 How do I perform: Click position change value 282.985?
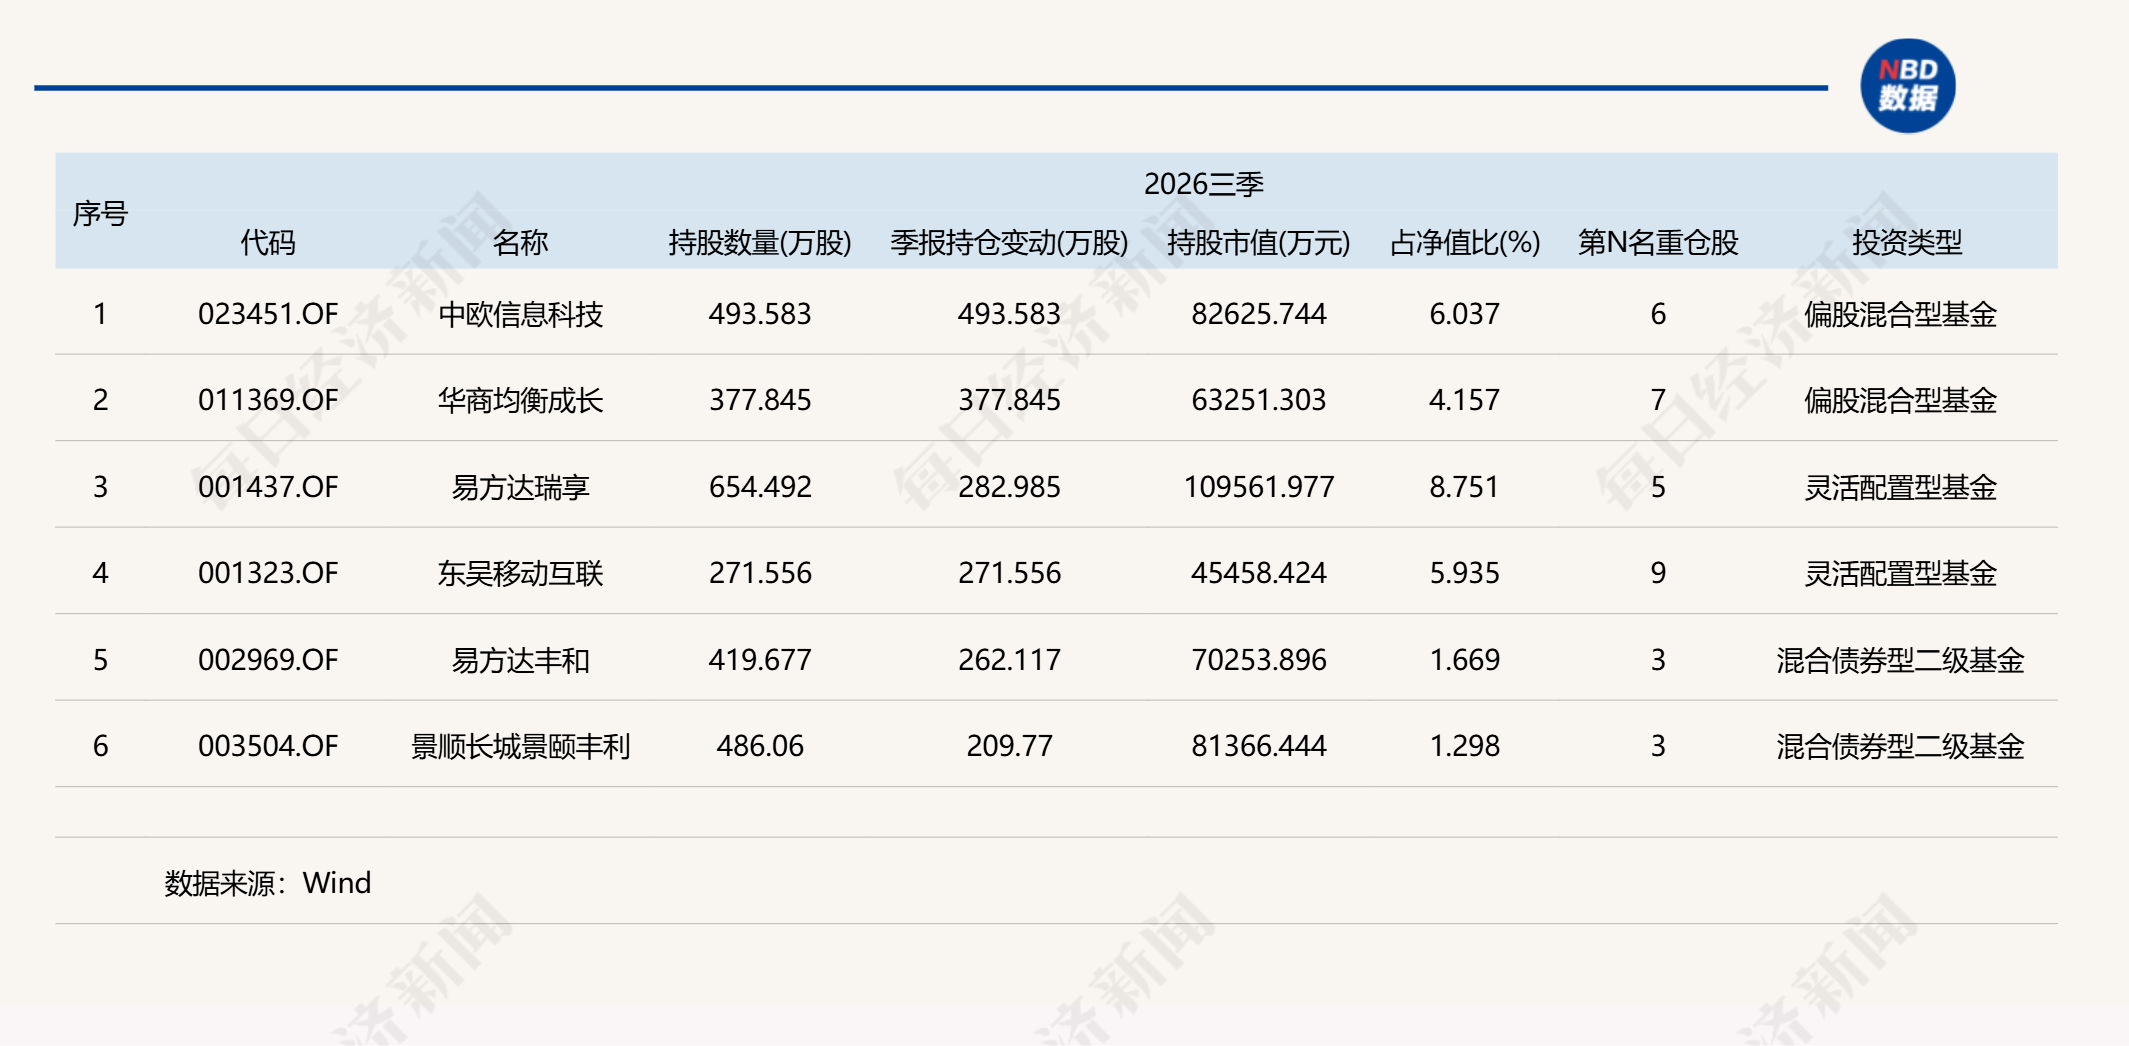1010,487
